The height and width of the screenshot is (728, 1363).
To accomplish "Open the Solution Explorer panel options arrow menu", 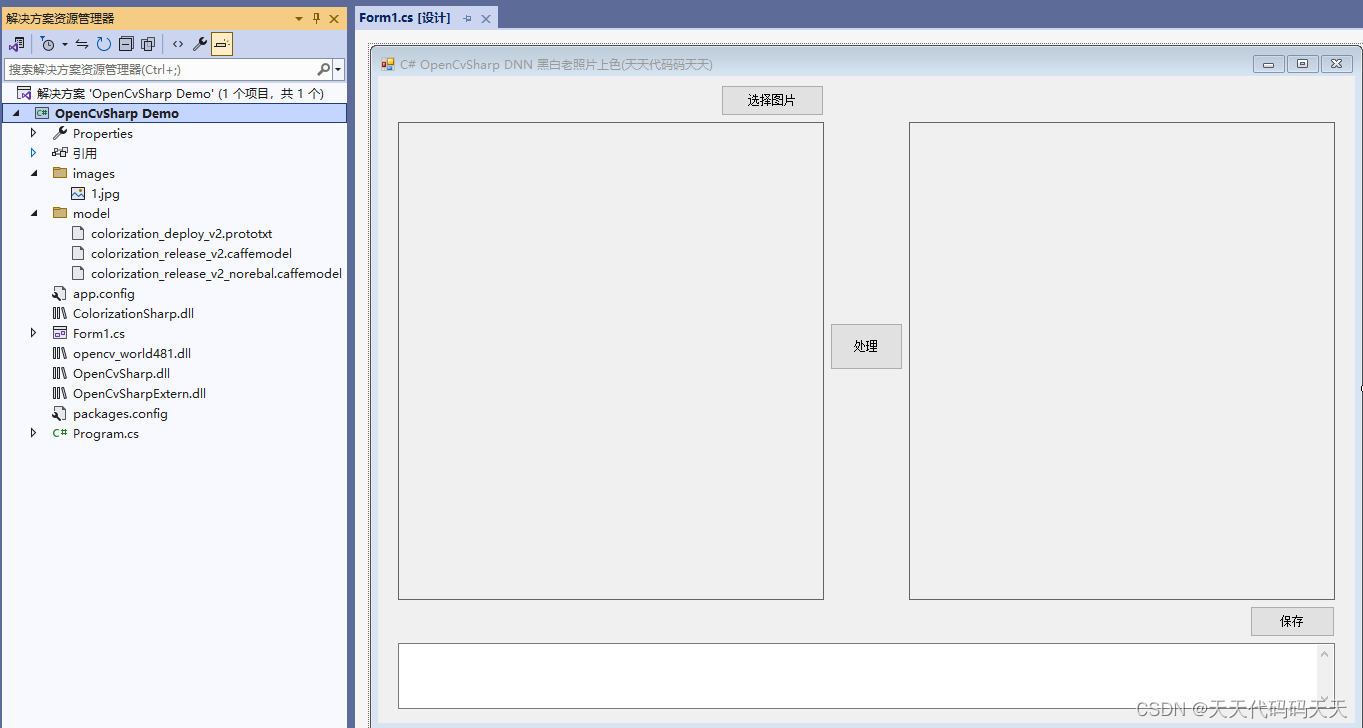I will [297, 17].
